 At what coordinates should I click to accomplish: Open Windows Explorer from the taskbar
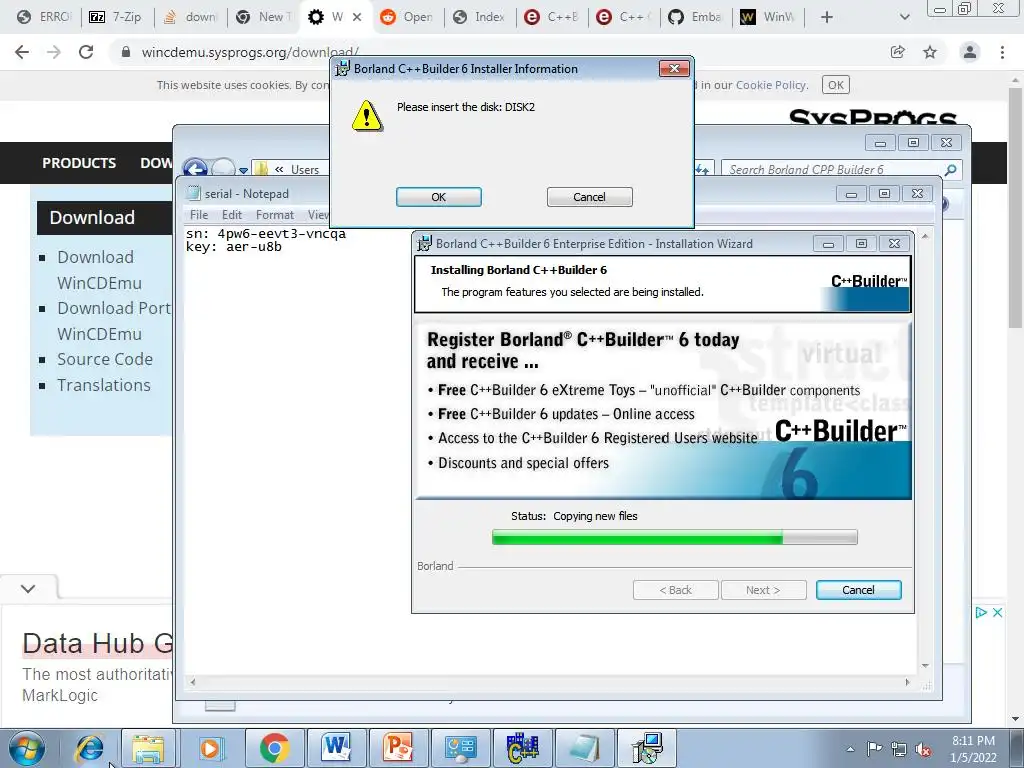tap(148, 748)
